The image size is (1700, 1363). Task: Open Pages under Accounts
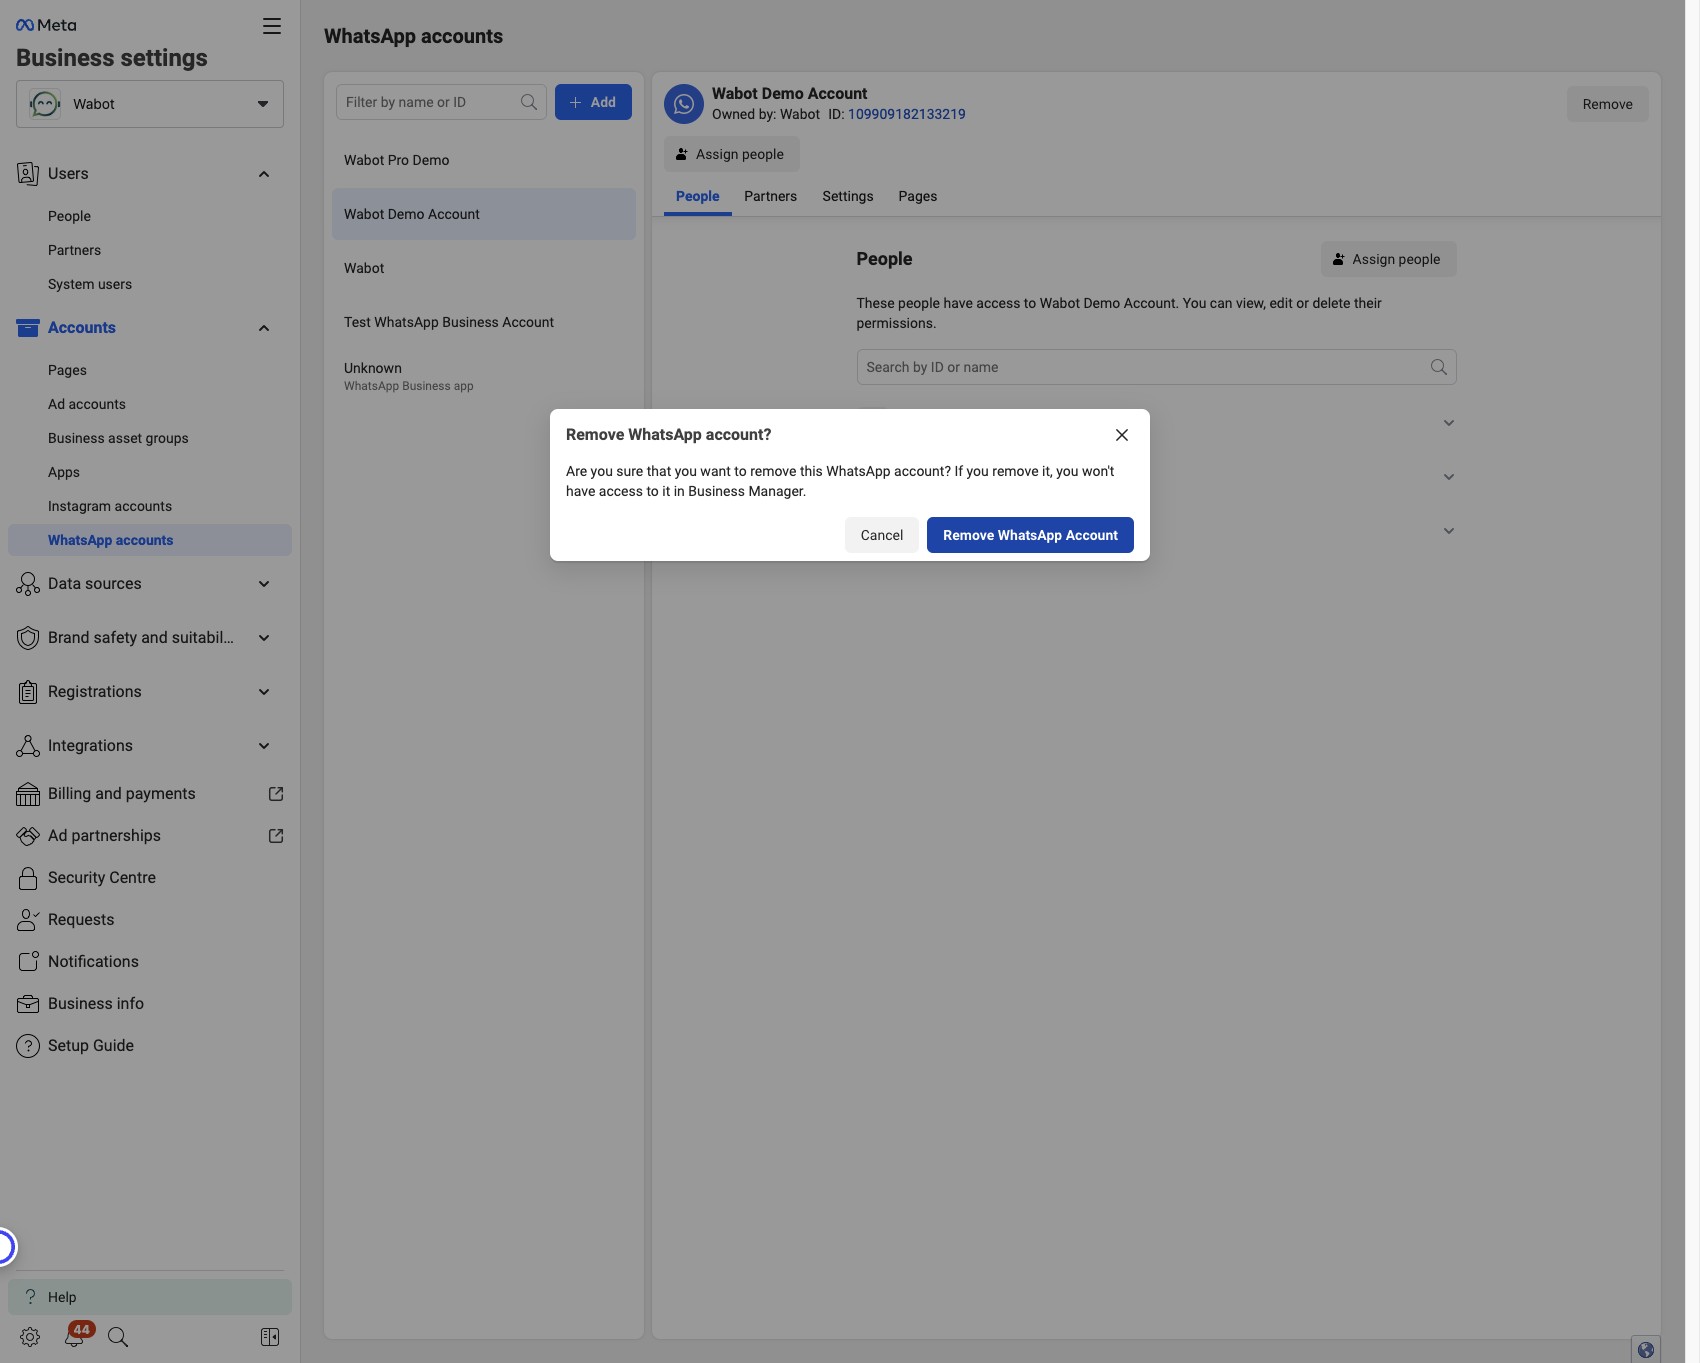(67, 370)
